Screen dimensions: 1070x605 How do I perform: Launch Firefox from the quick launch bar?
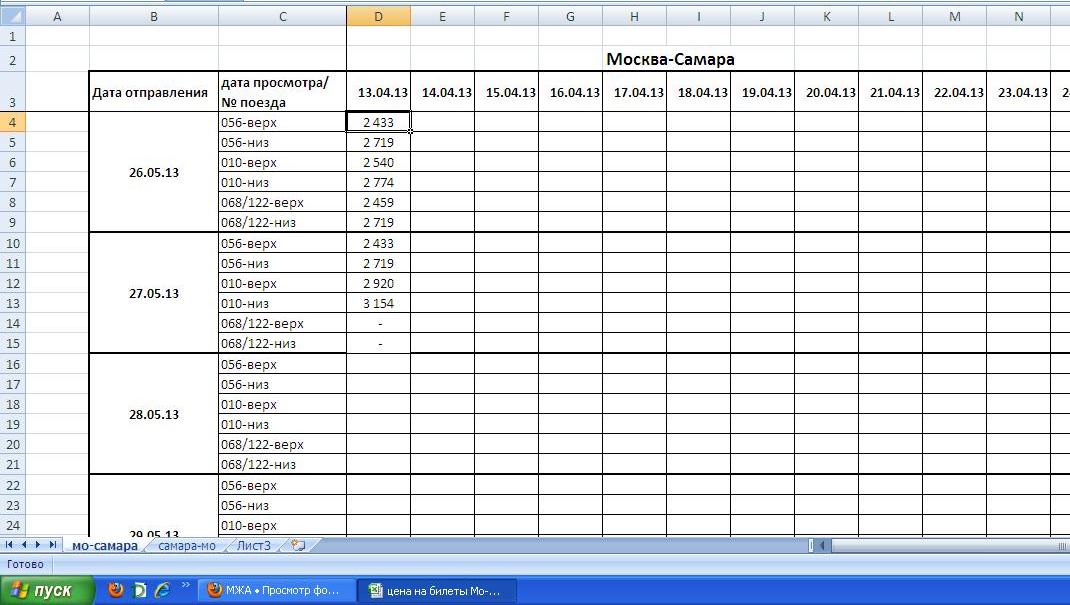116,590
